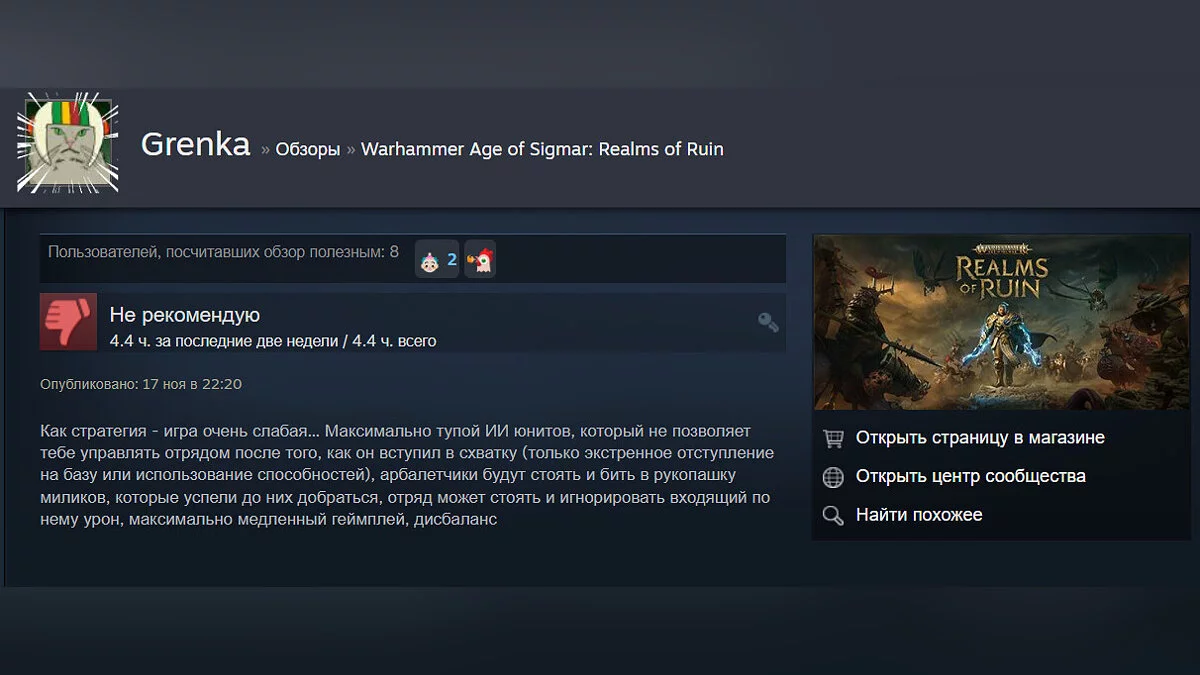Viewport: 1200px width, 675px height.
Task: Click the publication date 17 ноя в 22:20
Action: (x=192, y=384)
